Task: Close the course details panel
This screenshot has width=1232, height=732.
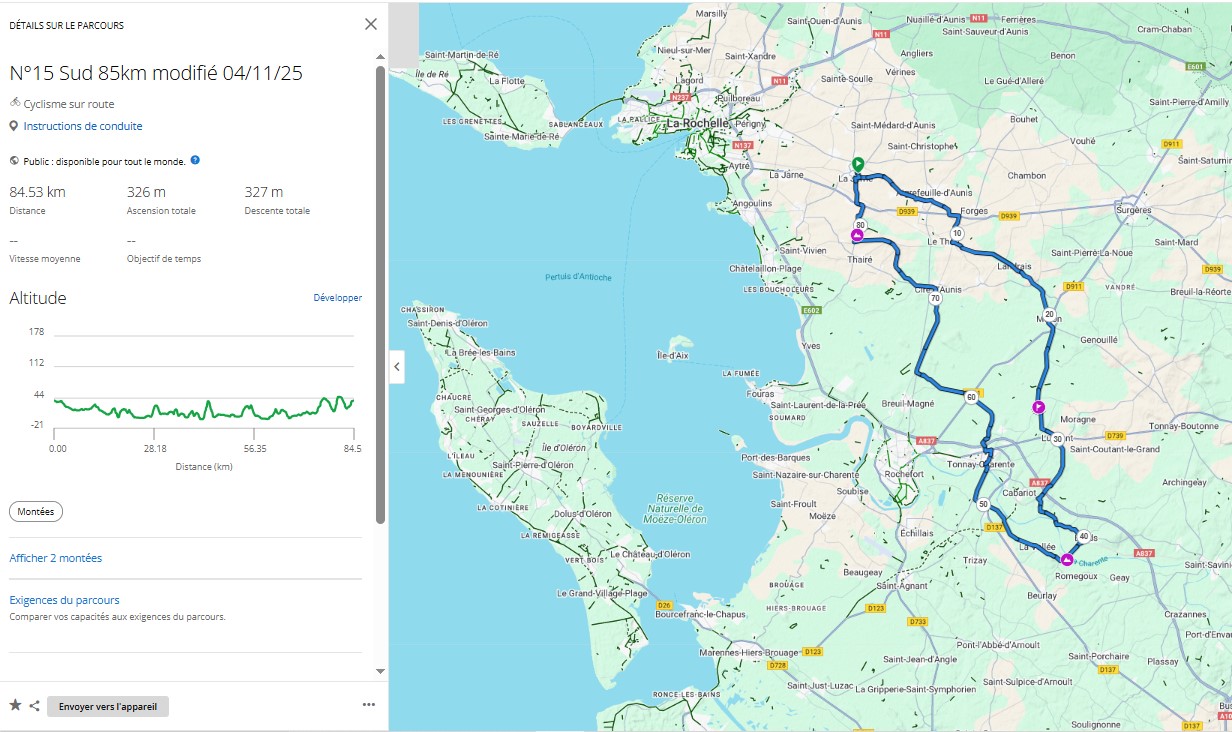Action: (x=371, y=25)
